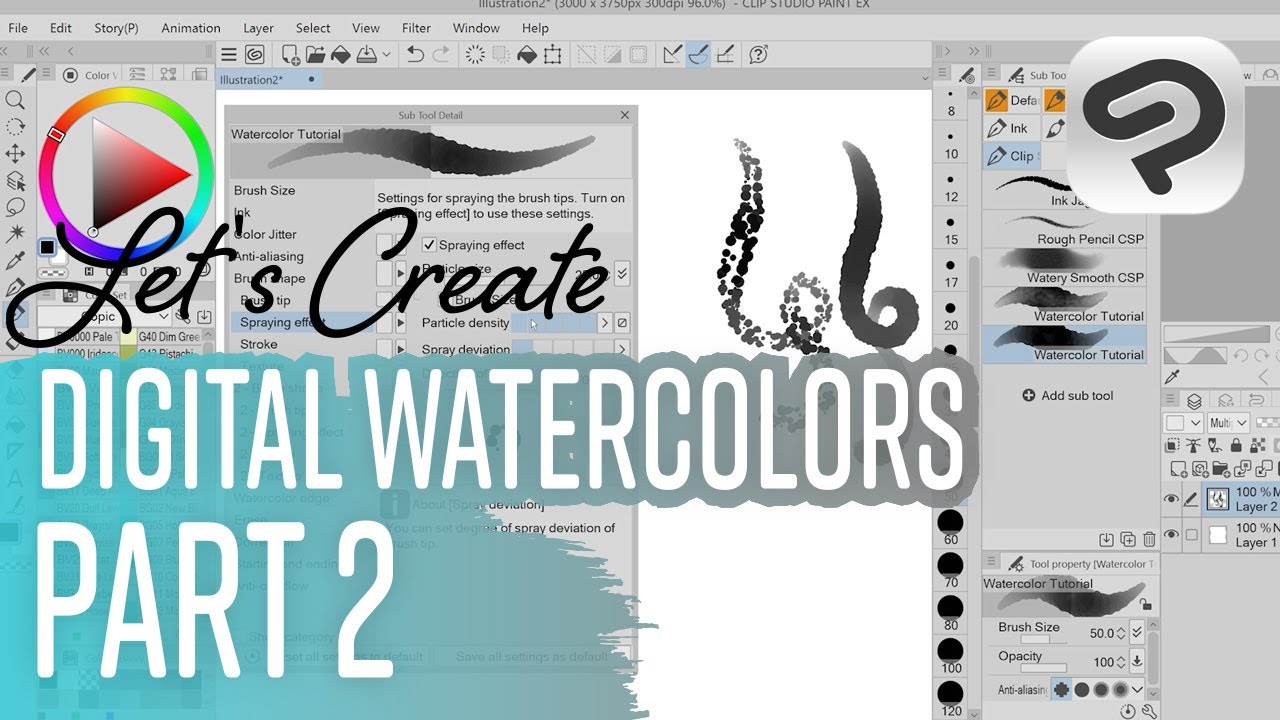
Task: Open the Brush Size category in Sub Tool Detail
Action: (264, 190)
